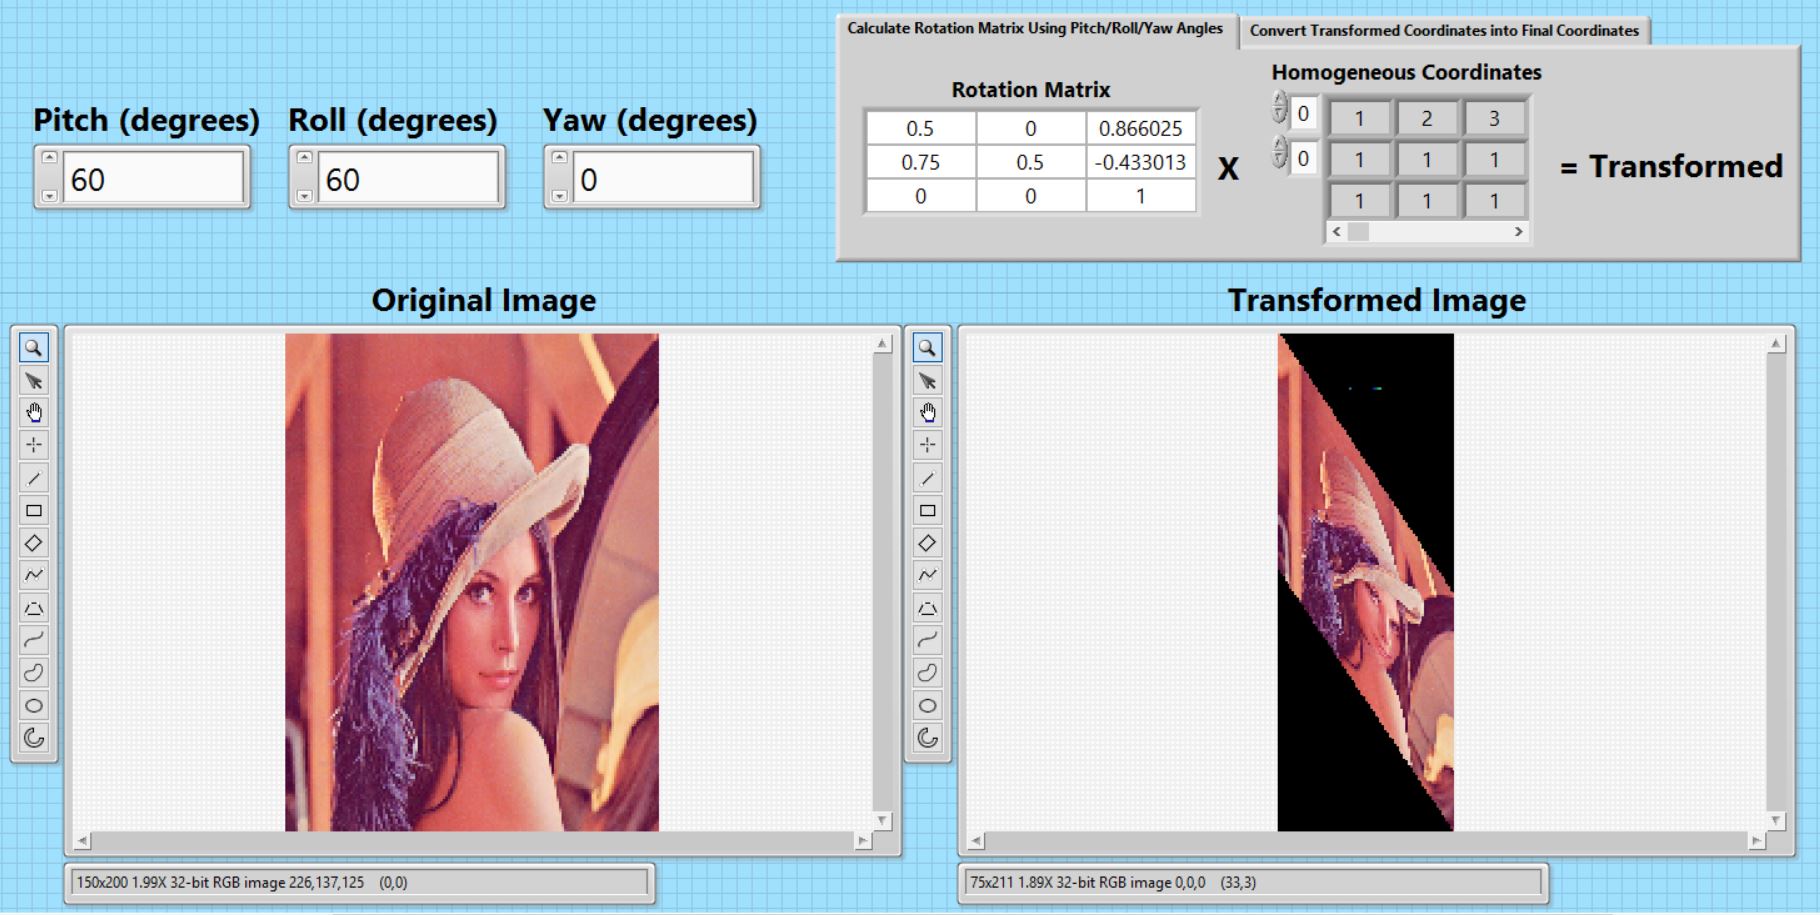This screenshot has width=1820, height=915.
Task: Select the Freehand Region tool in Transformed Image palette
Action: click(x=928, y=673)
